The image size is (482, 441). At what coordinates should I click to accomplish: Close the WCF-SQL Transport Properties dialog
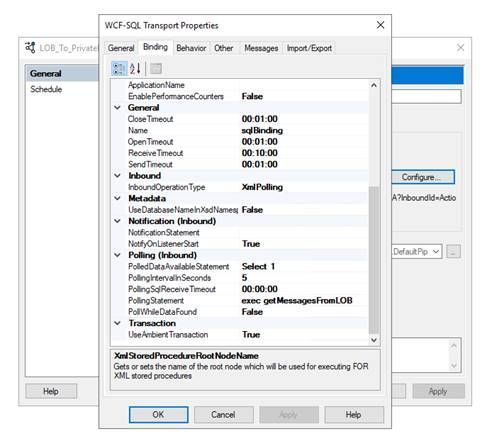point(380,25)
